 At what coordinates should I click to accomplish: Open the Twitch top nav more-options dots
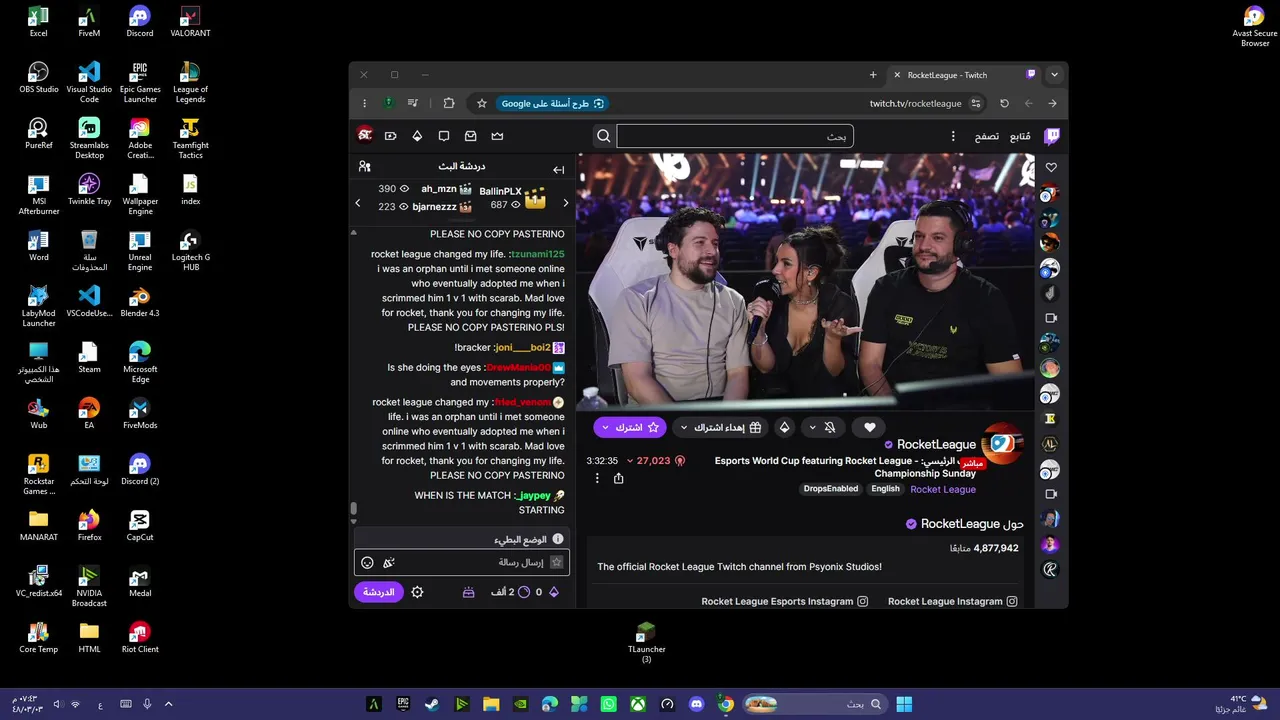[953, 136]
